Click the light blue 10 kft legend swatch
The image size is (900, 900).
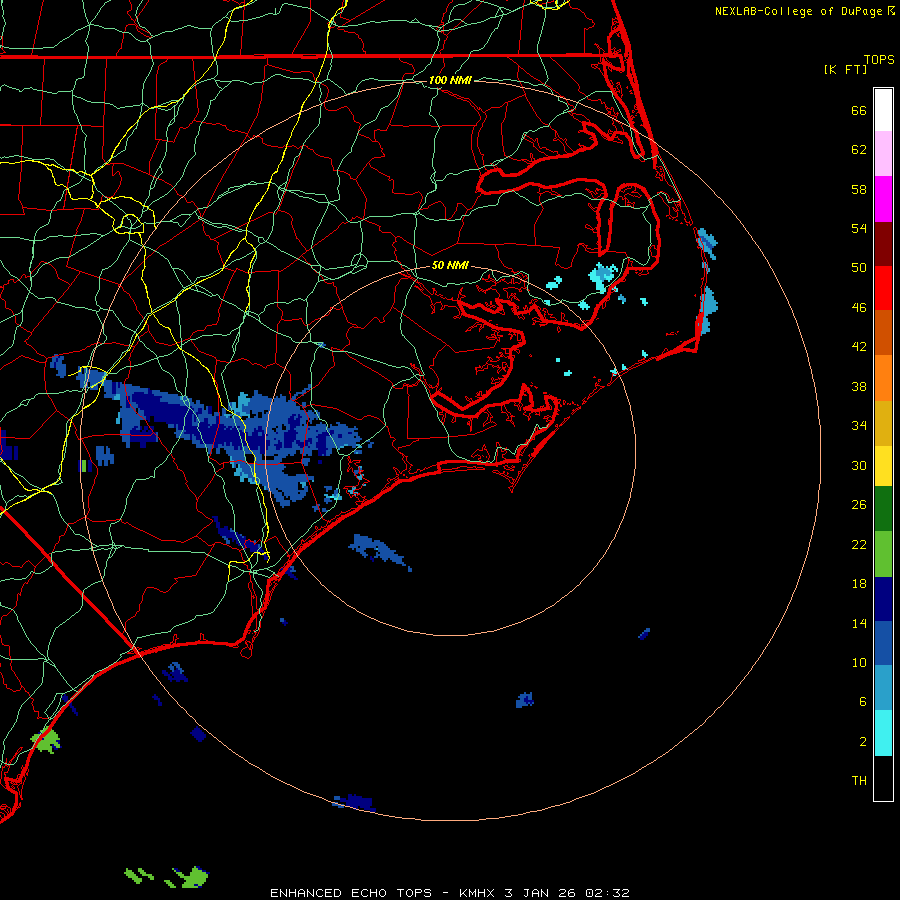point(883,688)
